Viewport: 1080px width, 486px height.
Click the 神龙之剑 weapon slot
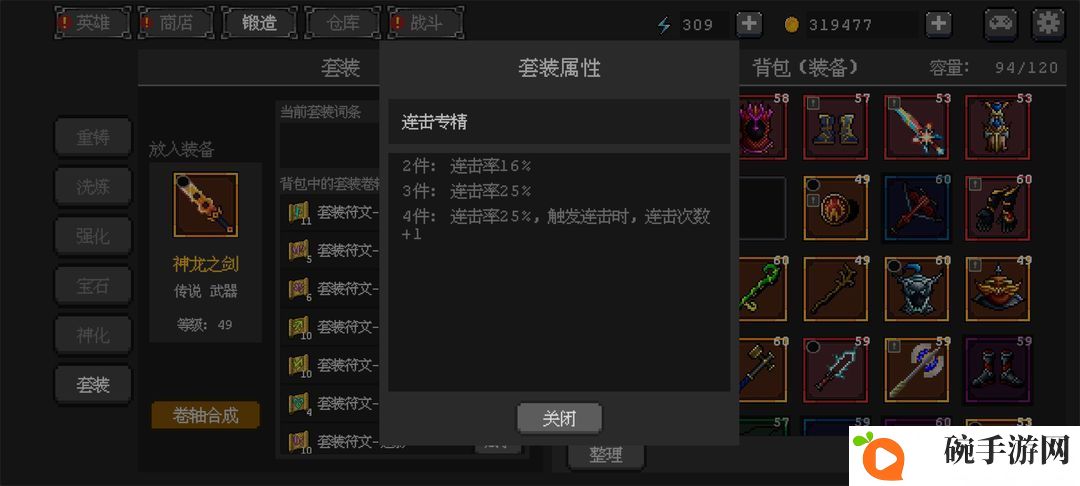coord(205,205)
